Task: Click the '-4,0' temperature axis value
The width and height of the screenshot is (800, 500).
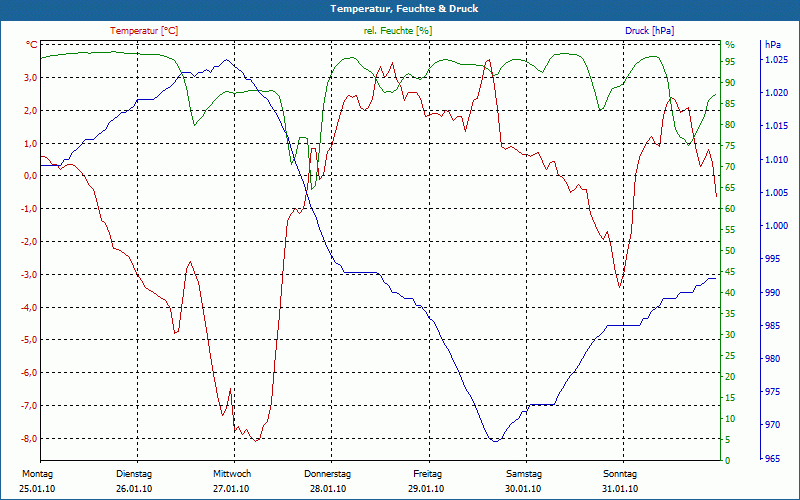Action: click(29, 307)
